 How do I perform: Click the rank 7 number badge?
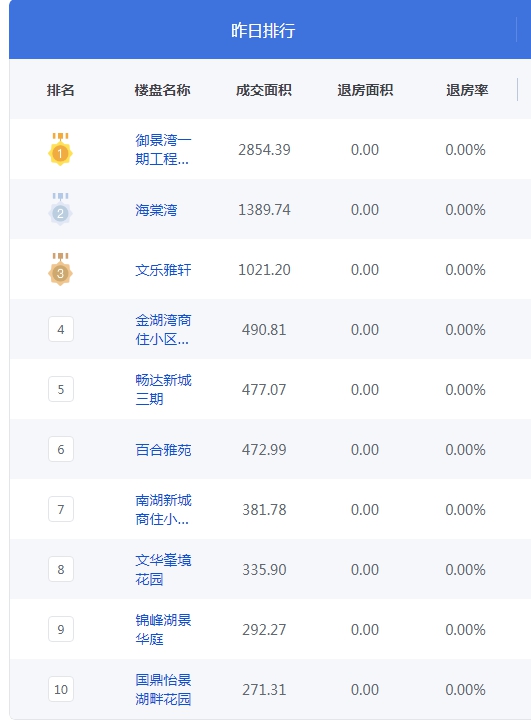(x=61, y=509)
